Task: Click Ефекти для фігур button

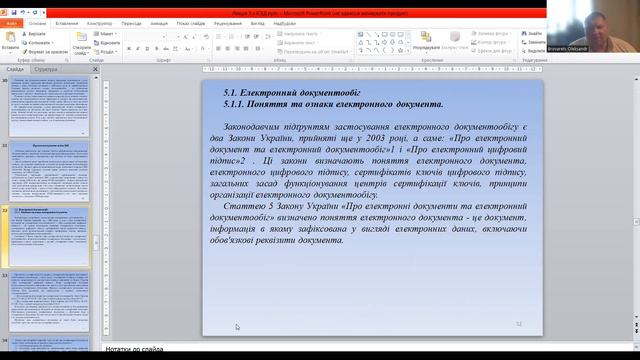Action: [492, 51]
